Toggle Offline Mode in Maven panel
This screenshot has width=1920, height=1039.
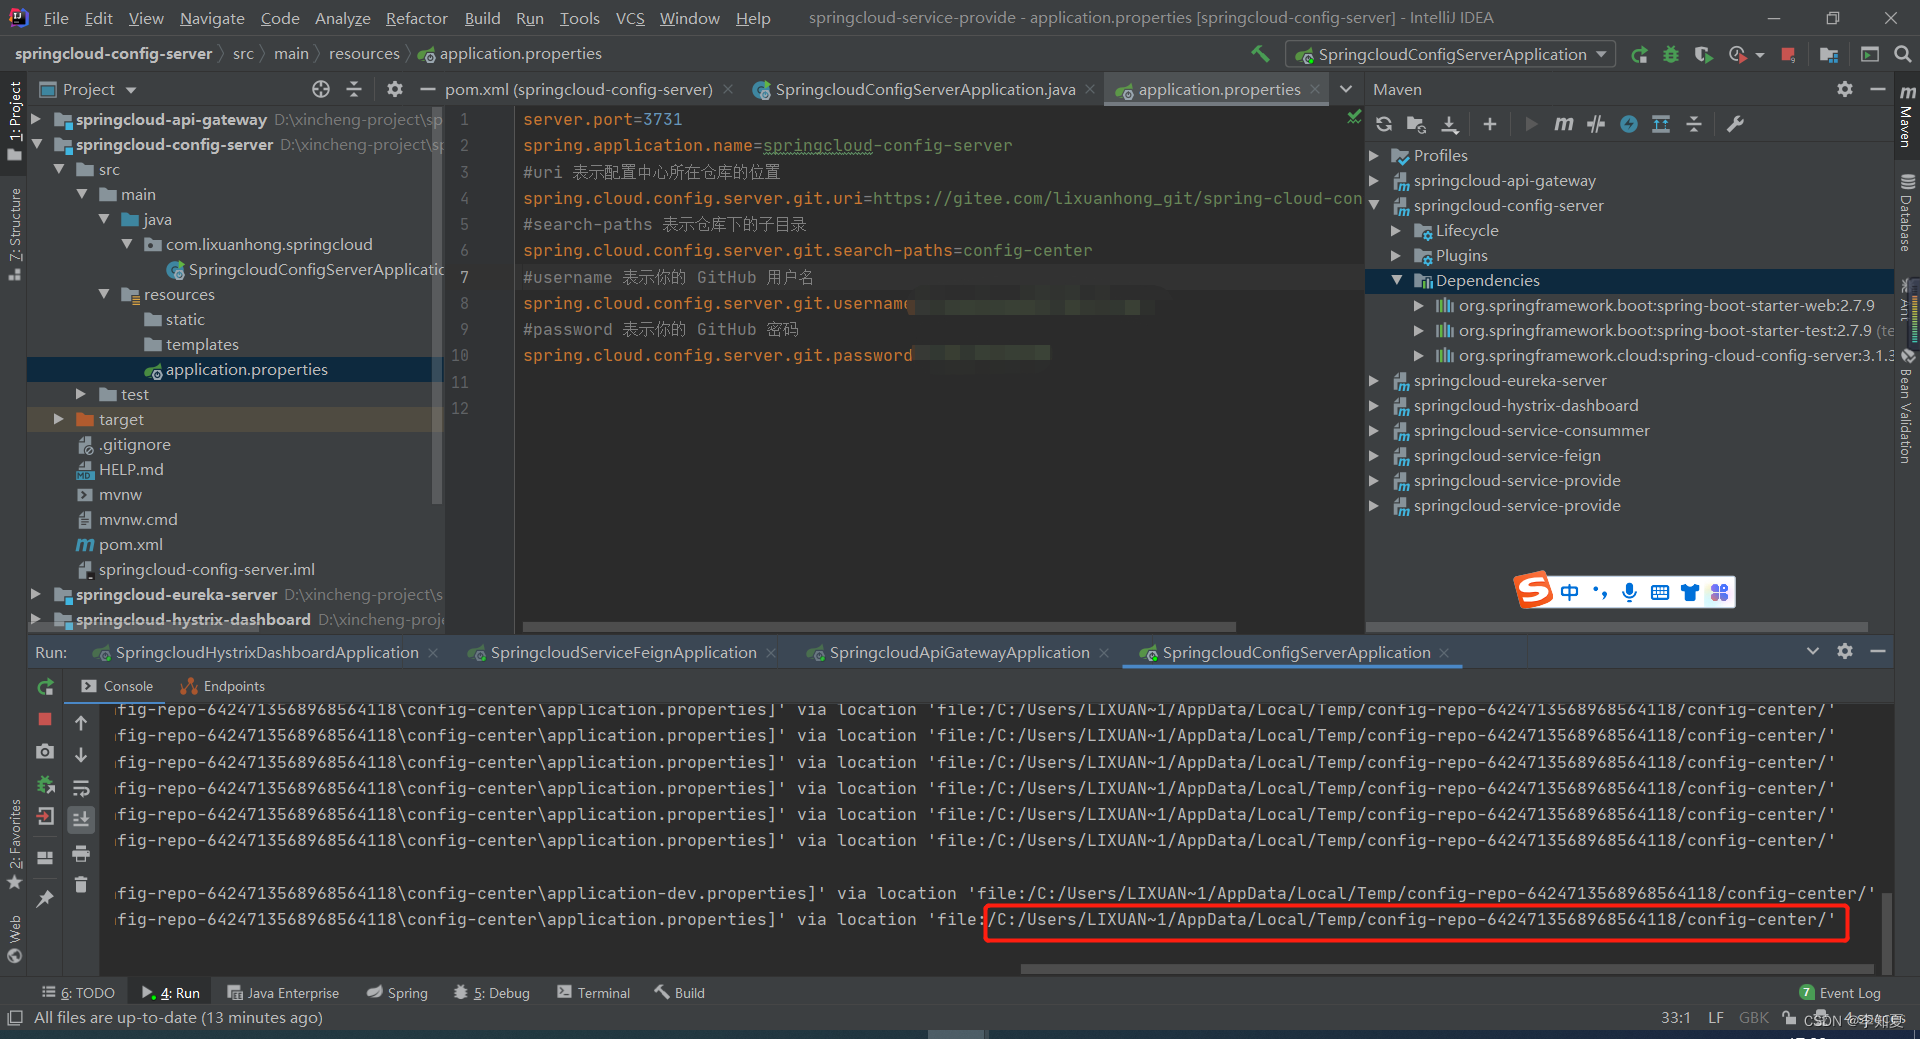(x=1629, y=124)
